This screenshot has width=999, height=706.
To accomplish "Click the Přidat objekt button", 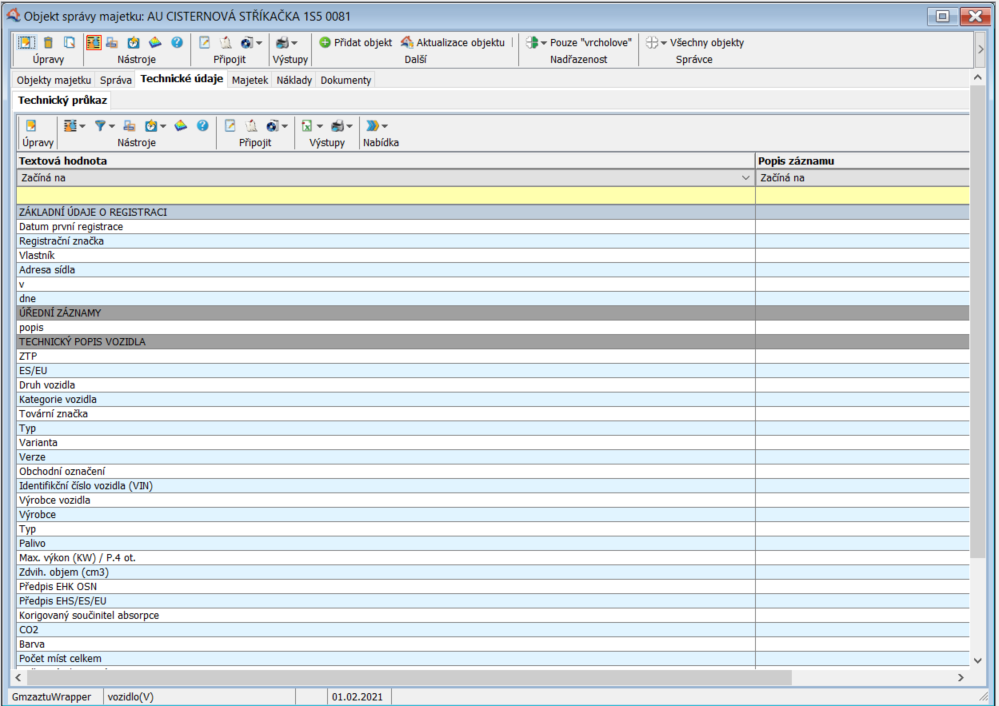I will point(356,43).
